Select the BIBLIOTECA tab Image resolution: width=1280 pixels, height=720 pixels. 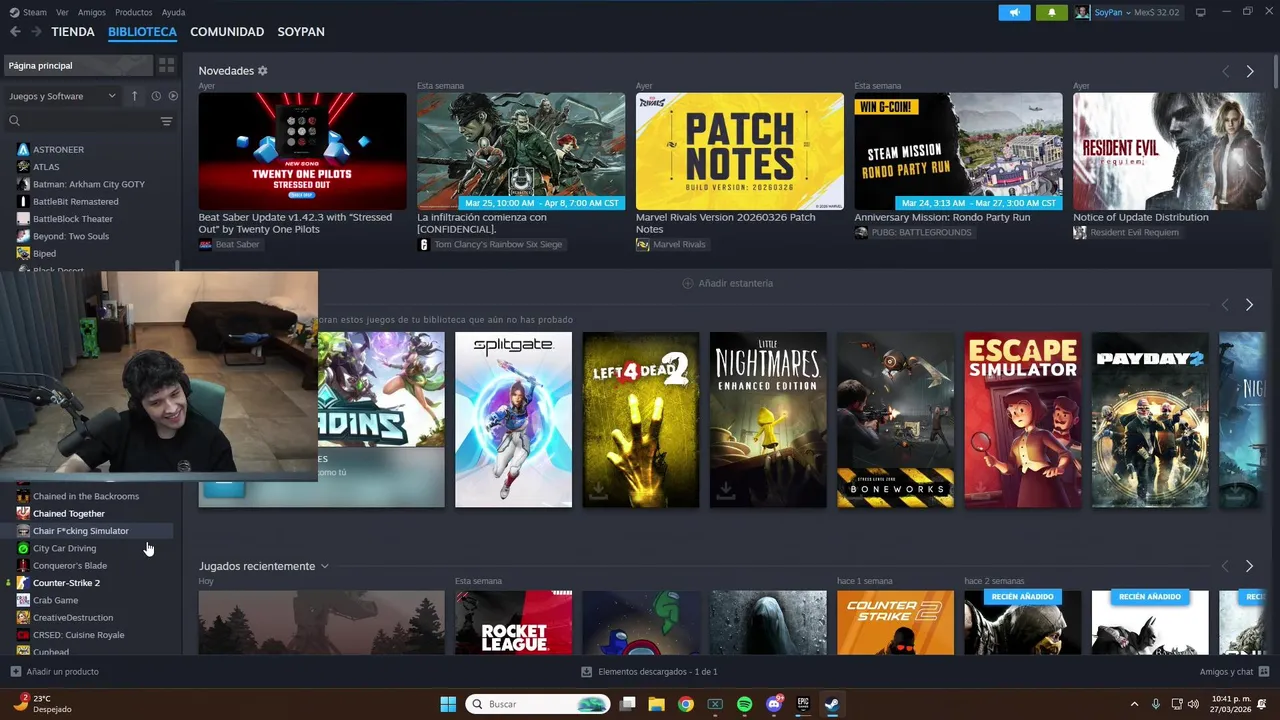tap(142, 32)
